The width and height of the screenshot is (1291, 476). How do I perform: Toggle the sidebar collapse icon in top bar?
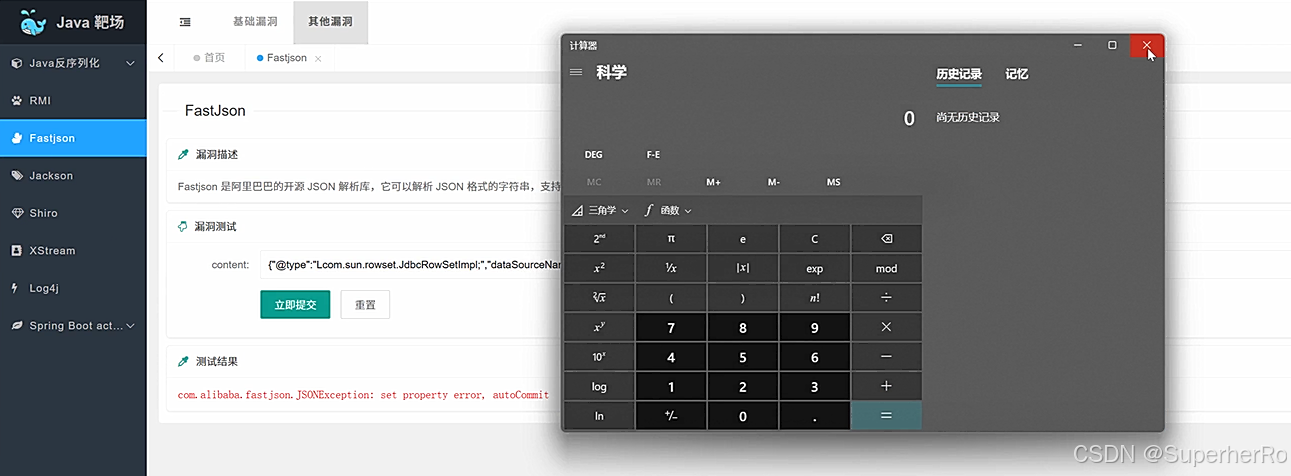(185, 21)
